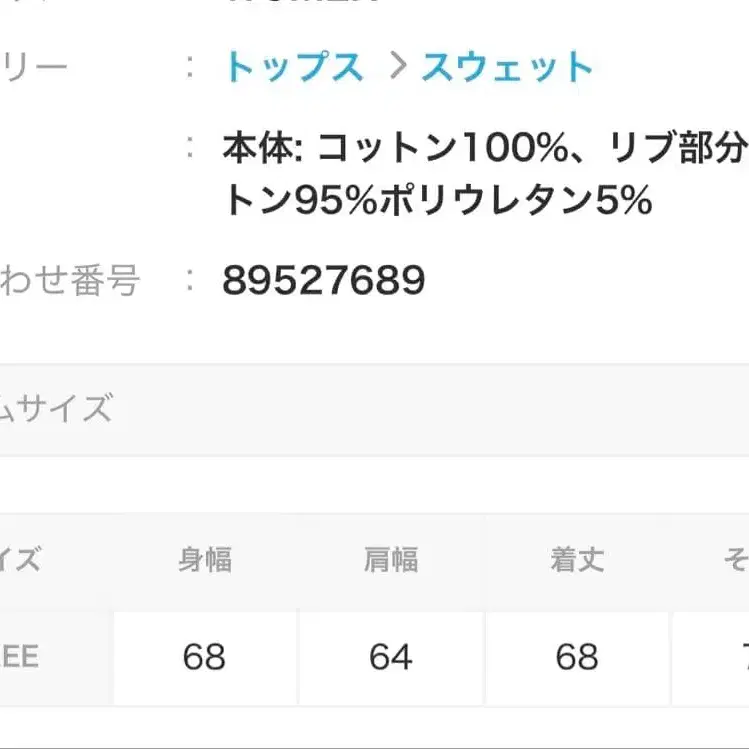
Task: Click the リー label beside the category links
Action: (x=35, y=67)
